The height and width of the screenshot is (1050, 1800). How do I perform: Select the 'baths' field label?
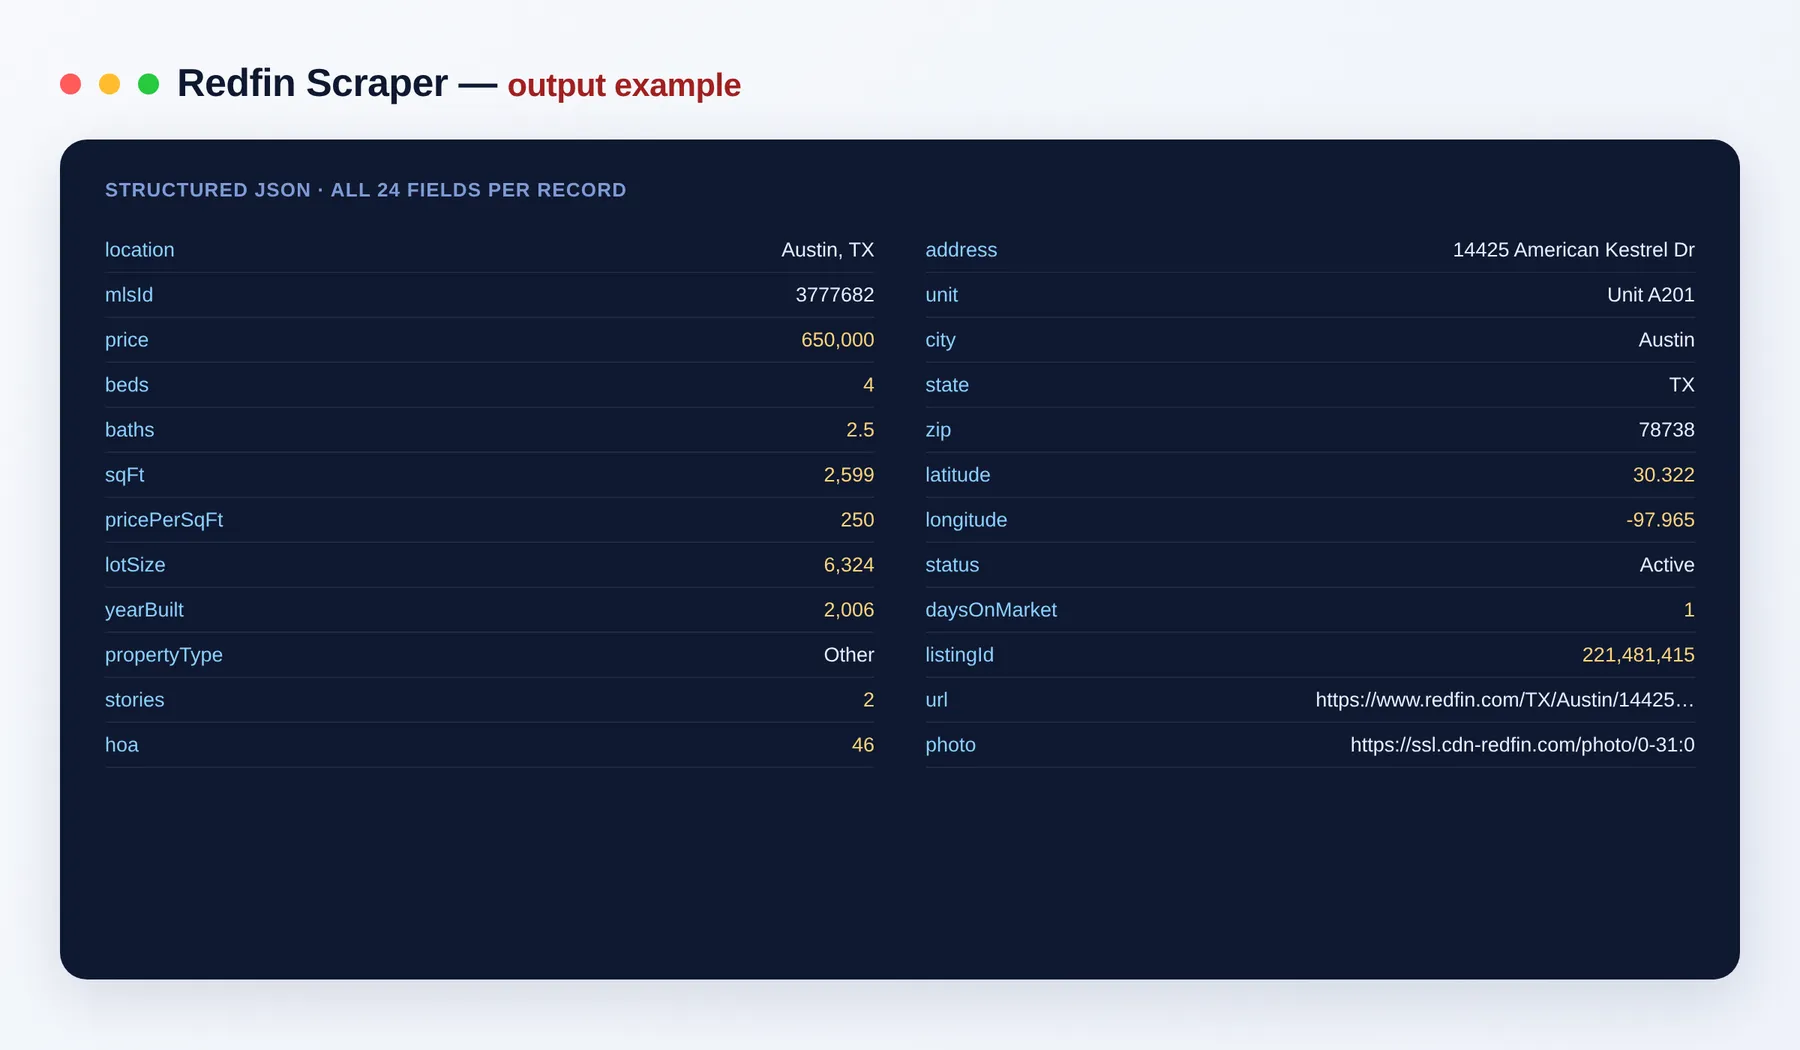click(130, 430)
